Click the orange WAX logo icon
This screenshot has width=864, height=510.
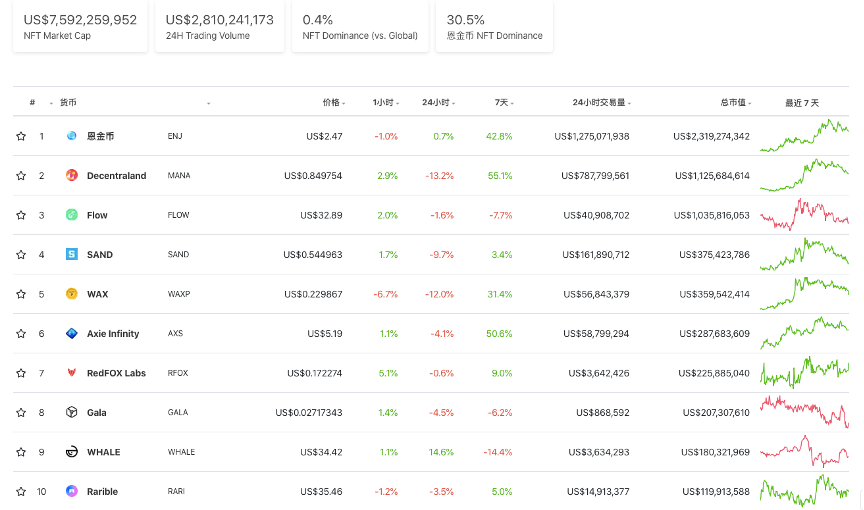click(72, 294)
